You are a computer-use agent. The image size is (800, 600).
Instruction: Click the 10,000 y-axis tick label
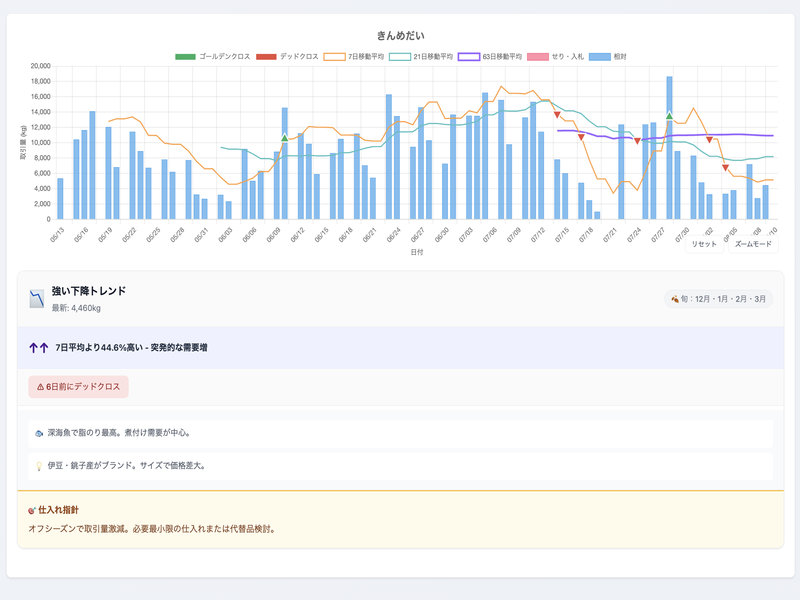point(40,142)
